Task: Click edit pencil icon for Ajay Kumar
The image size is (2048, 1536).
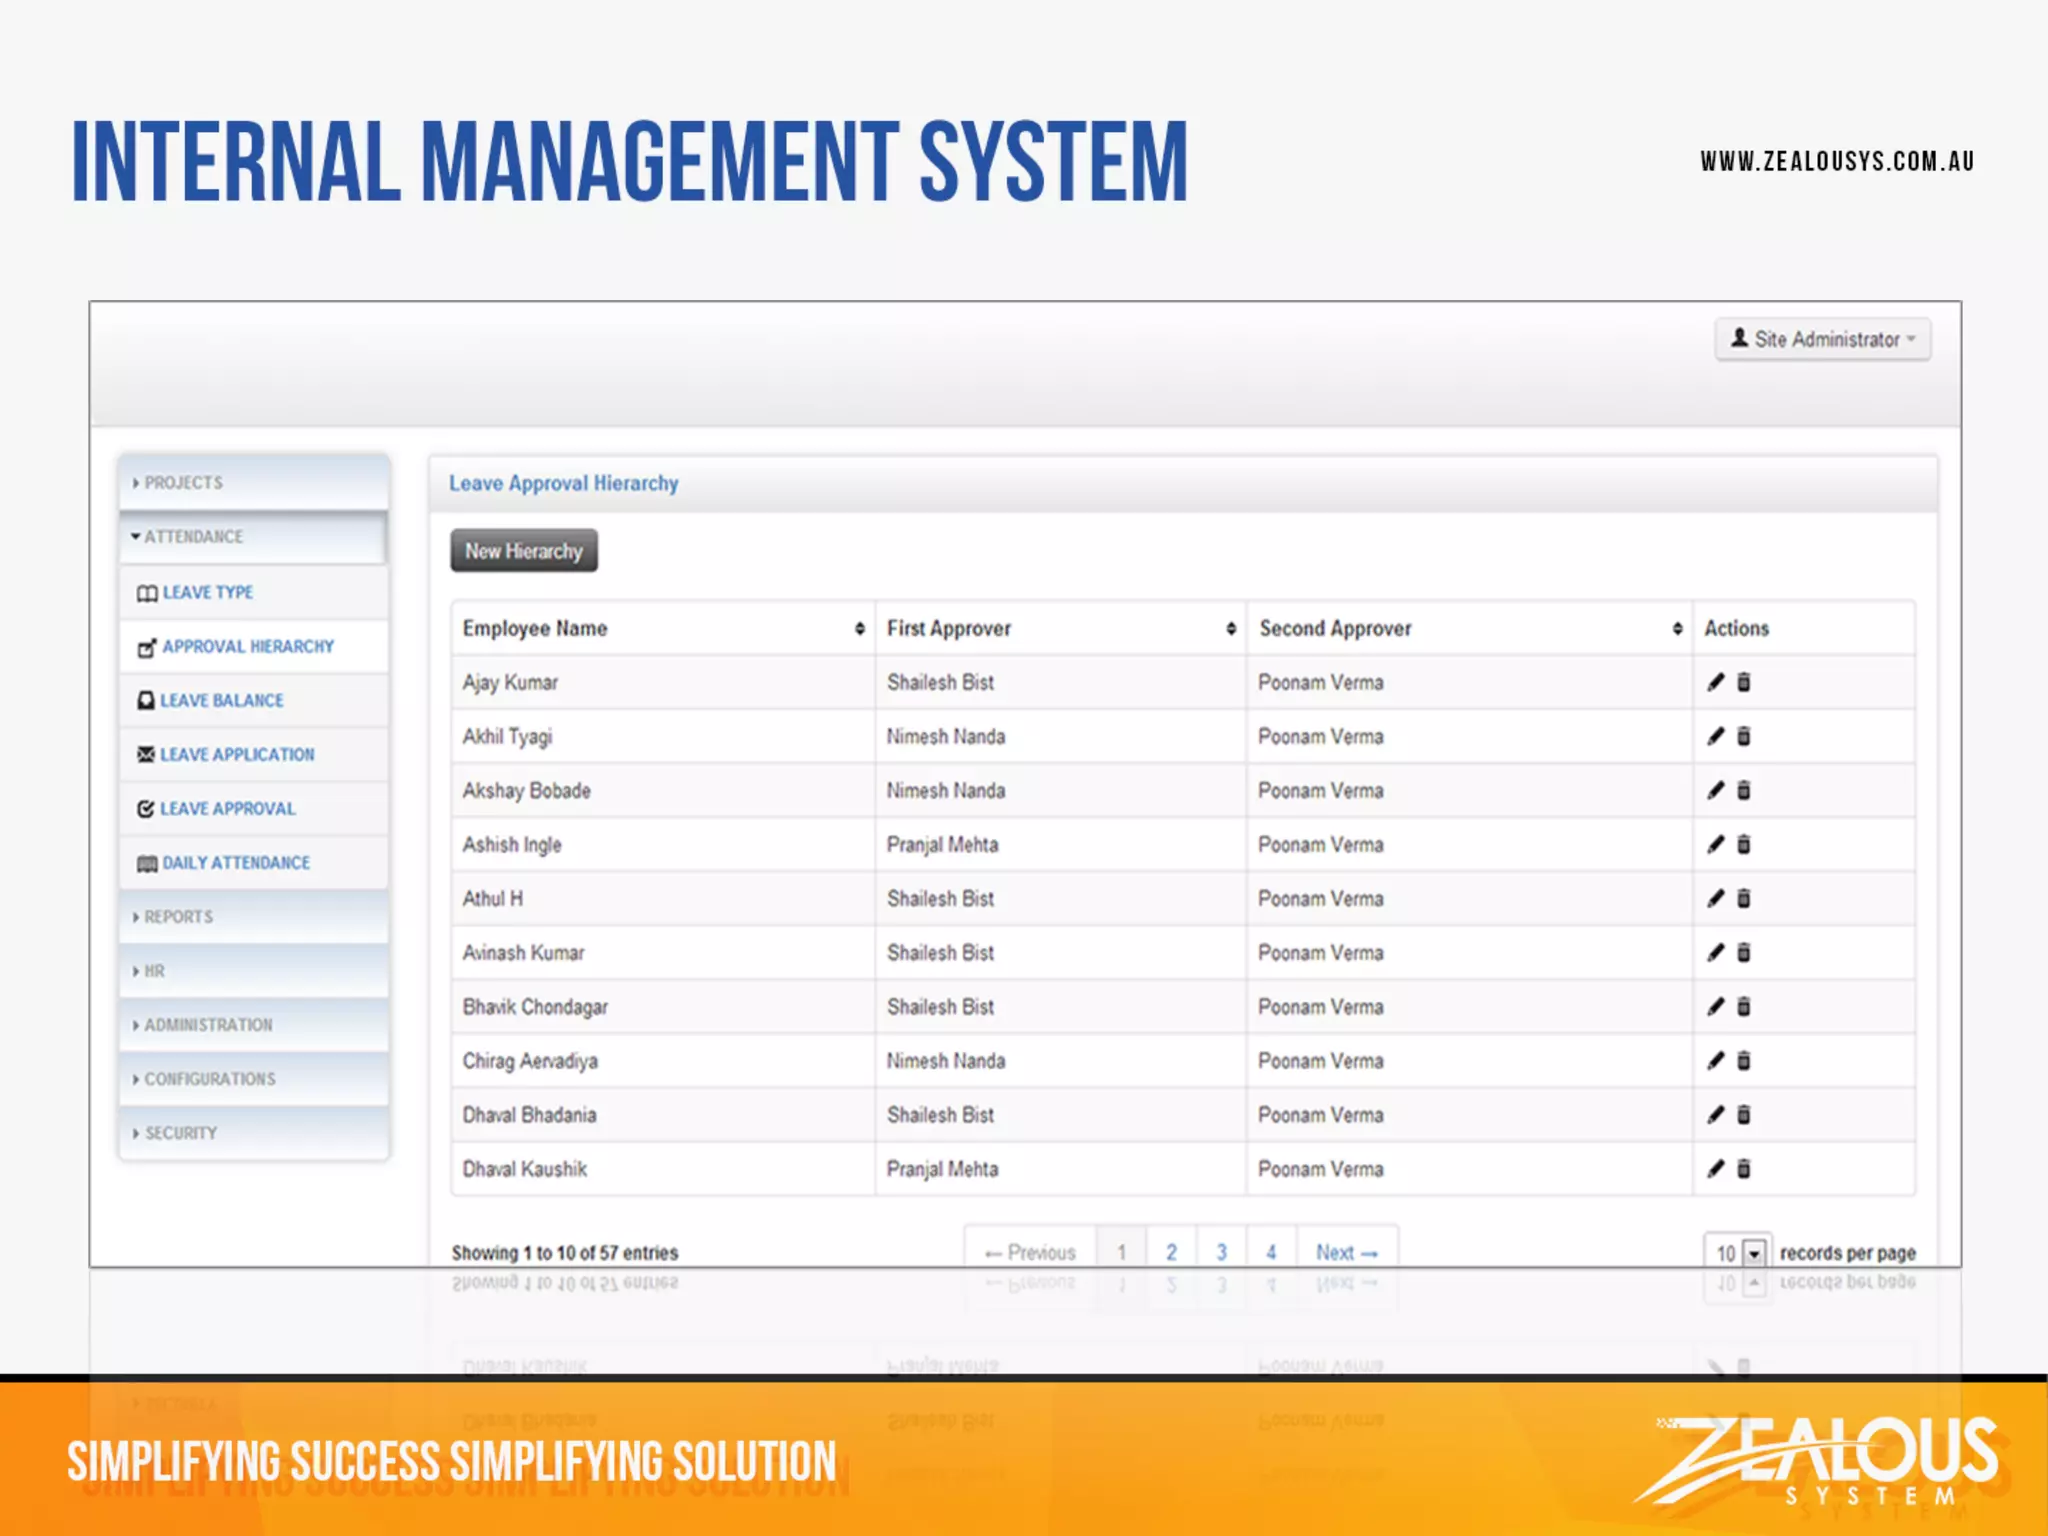Action: pos(1716,682)
